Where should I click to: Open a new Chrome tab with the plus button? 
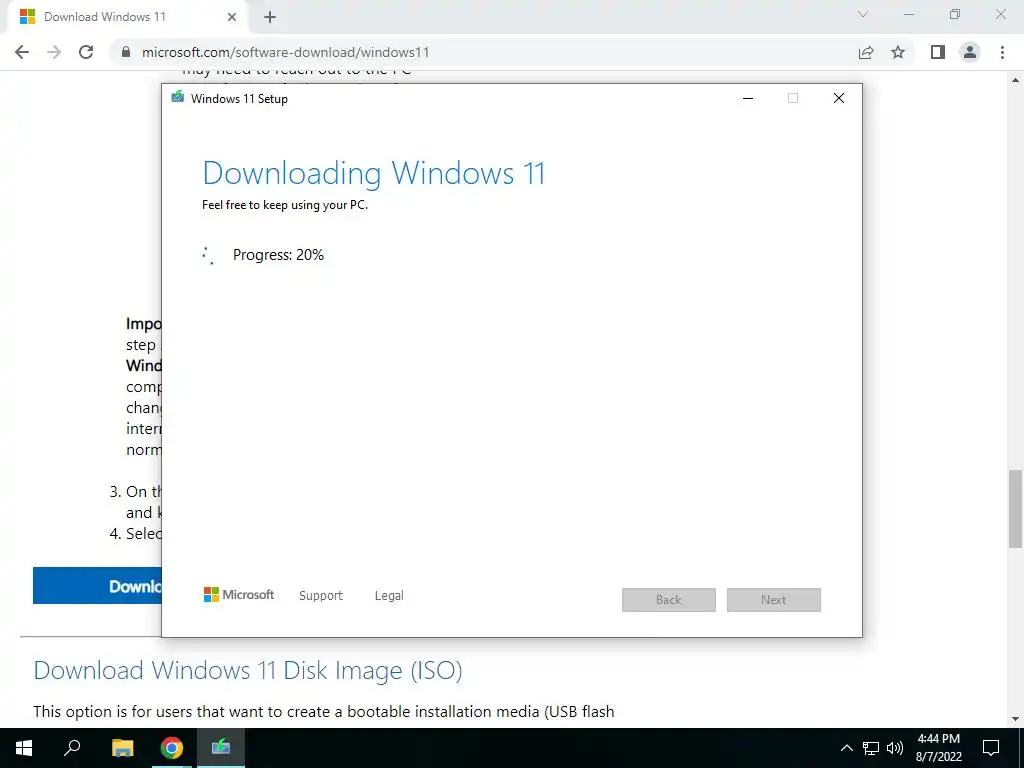[x=270, y=17]
